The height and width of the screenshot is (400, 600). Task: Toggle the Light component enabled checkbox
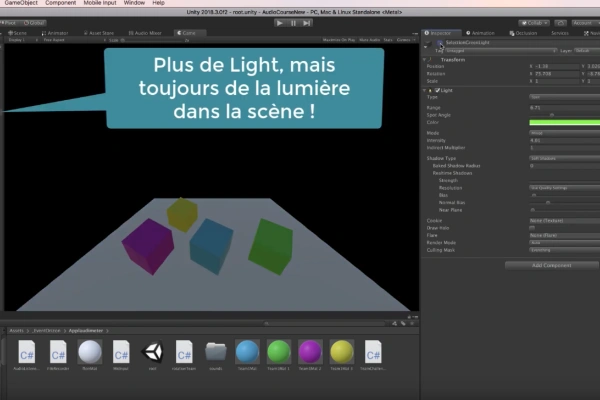click(437, 90)
